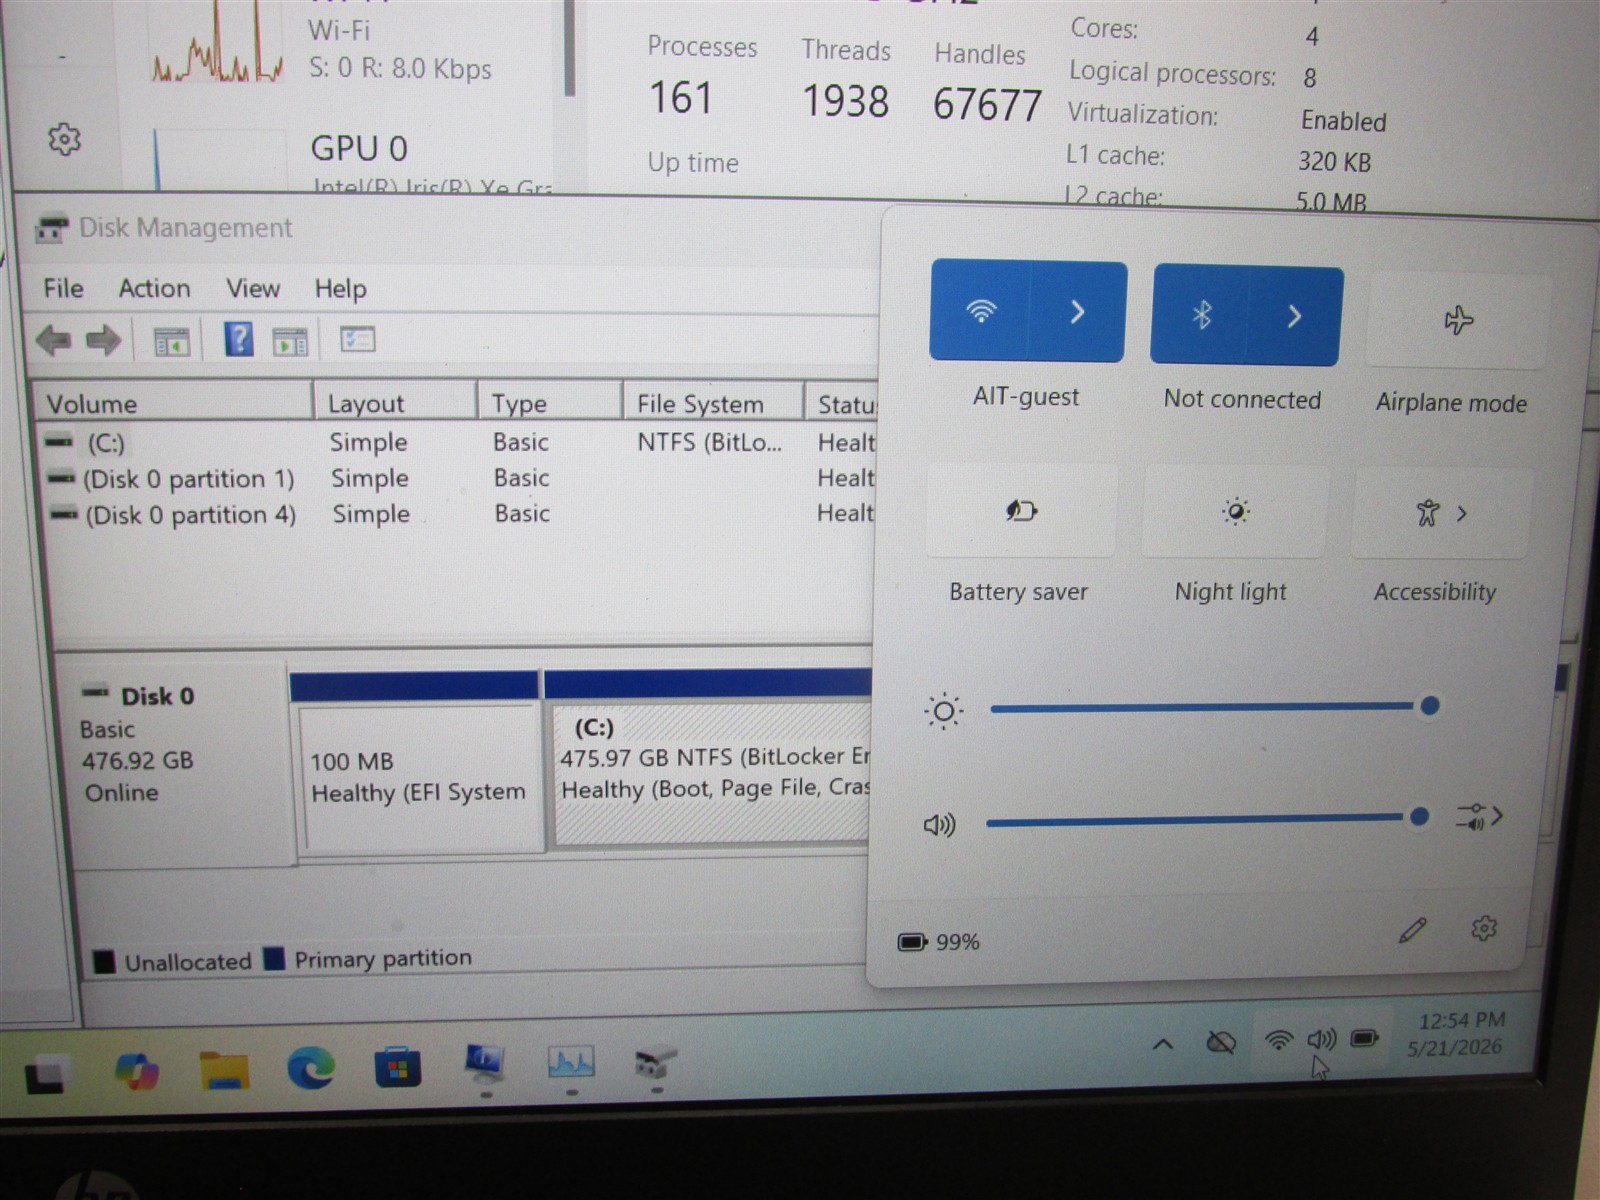Expand Bluetooth devices chevron

pyautogui.click(x=1294, y=317)
